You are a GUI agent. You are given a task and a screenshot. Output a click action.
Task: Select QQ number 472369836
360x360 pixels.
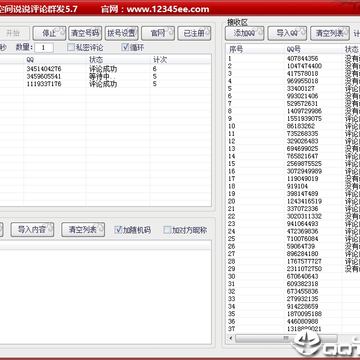point(302,231)
